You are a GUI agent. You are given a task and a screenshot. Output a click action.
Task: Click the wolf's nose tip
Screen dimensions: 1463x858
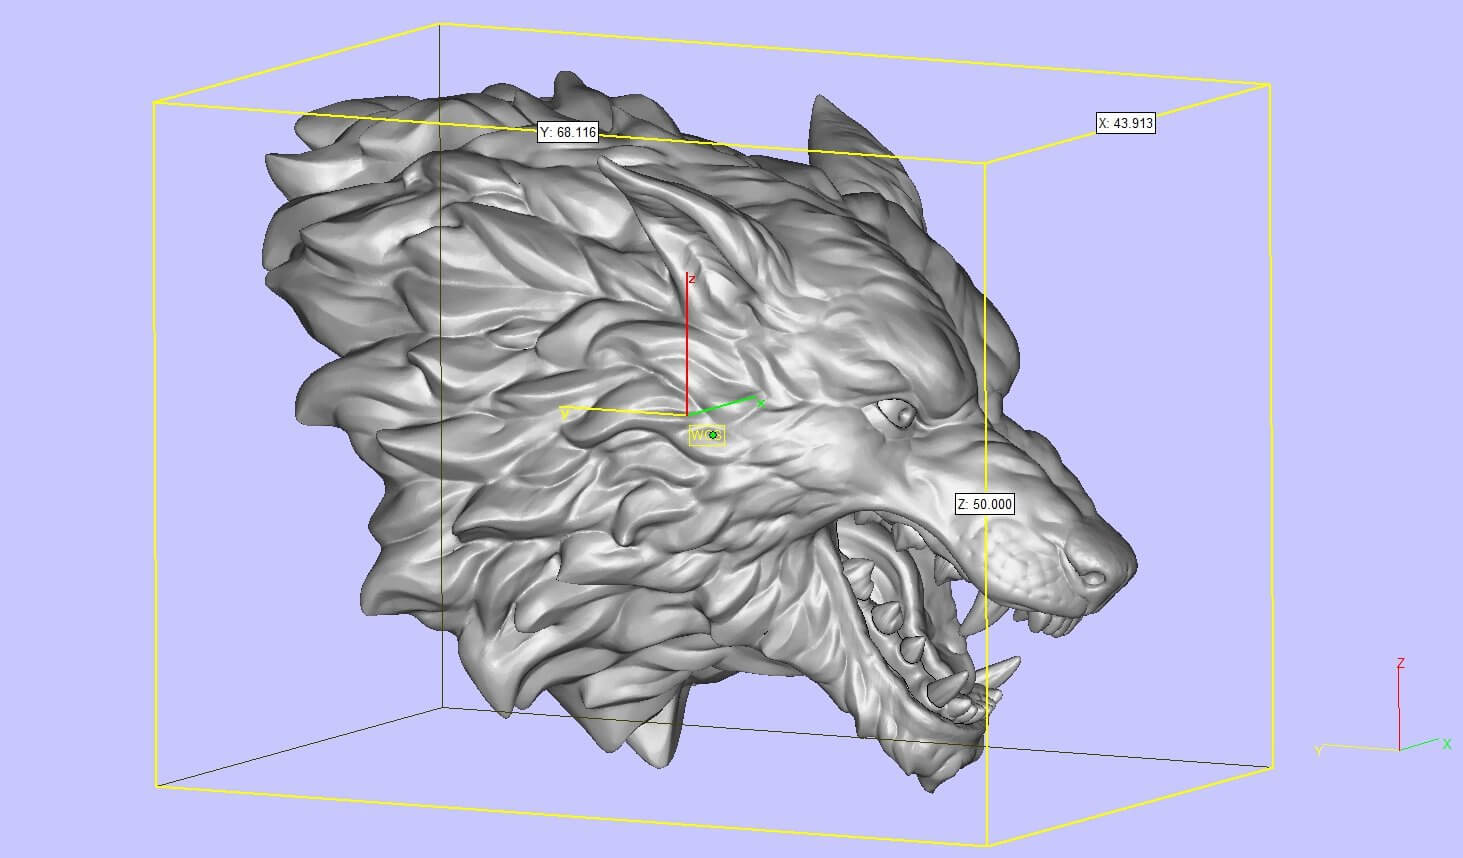click(1095, 574)
